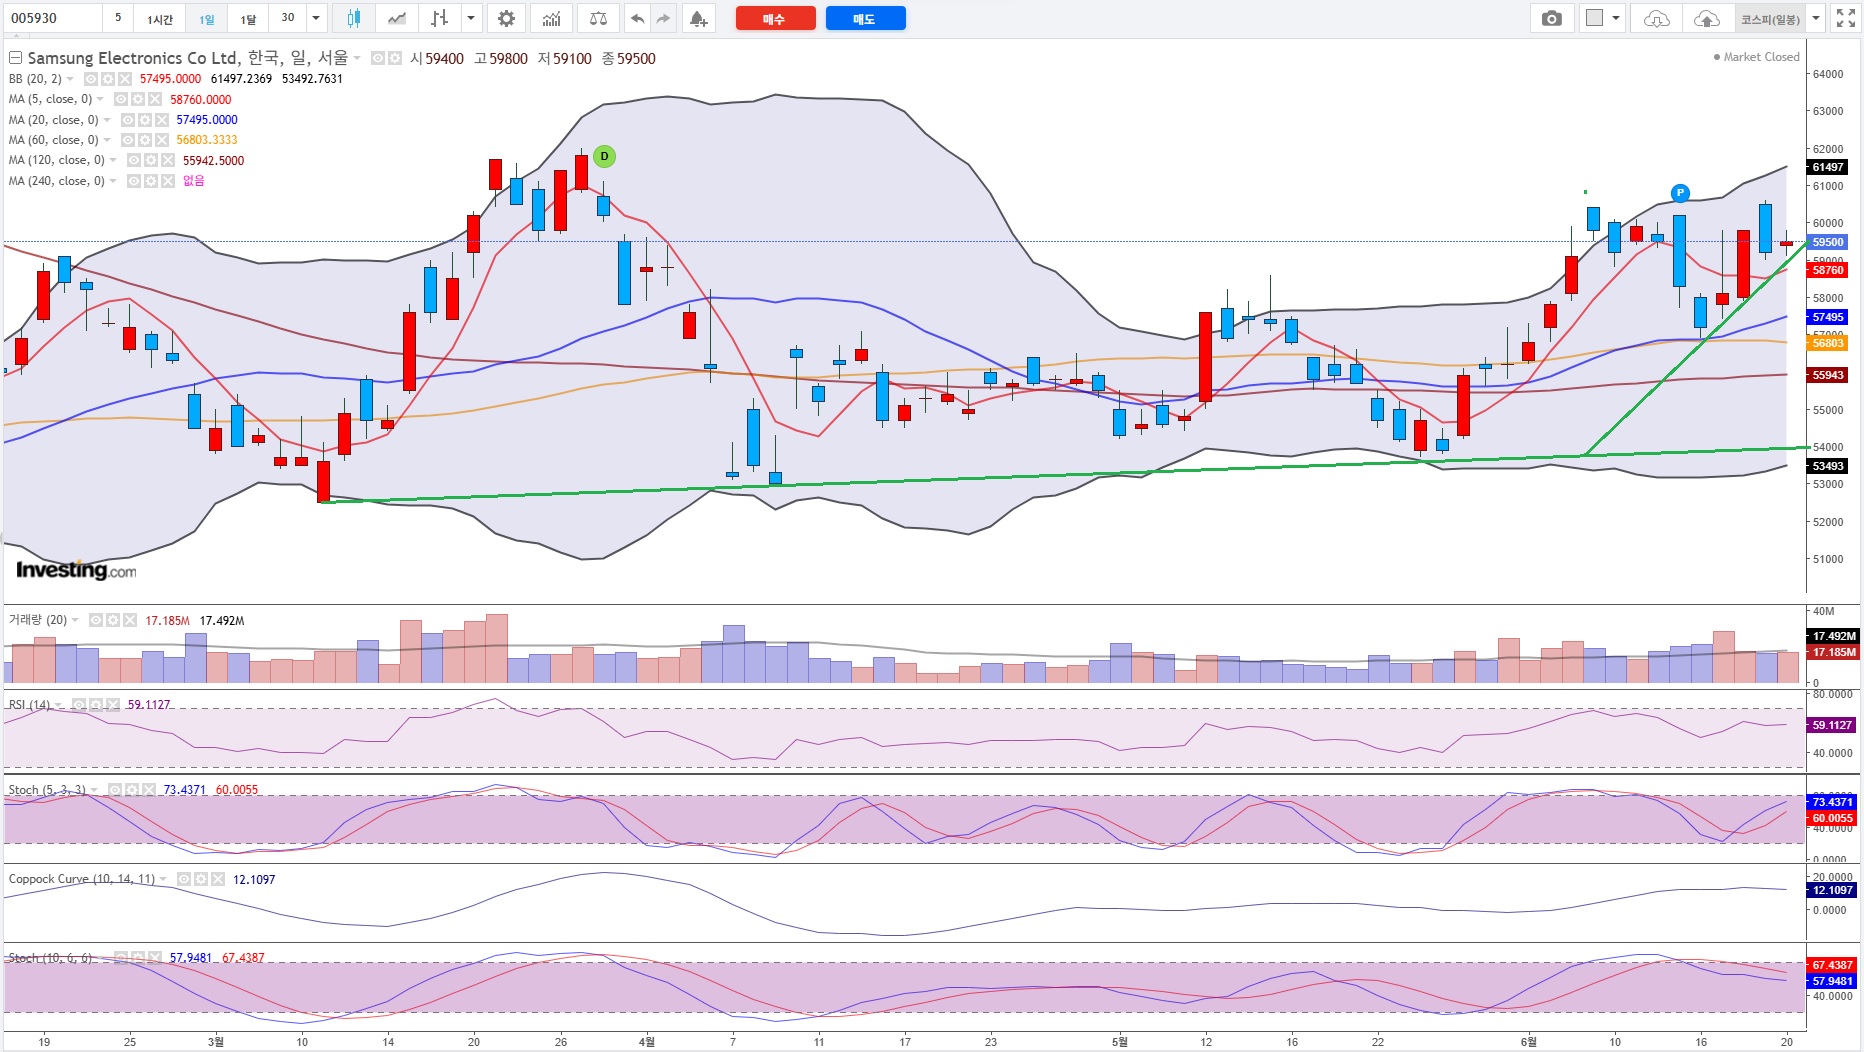Enter fullscreen chart mode
The image size is (1864, 1052).
pos(1846,18)
